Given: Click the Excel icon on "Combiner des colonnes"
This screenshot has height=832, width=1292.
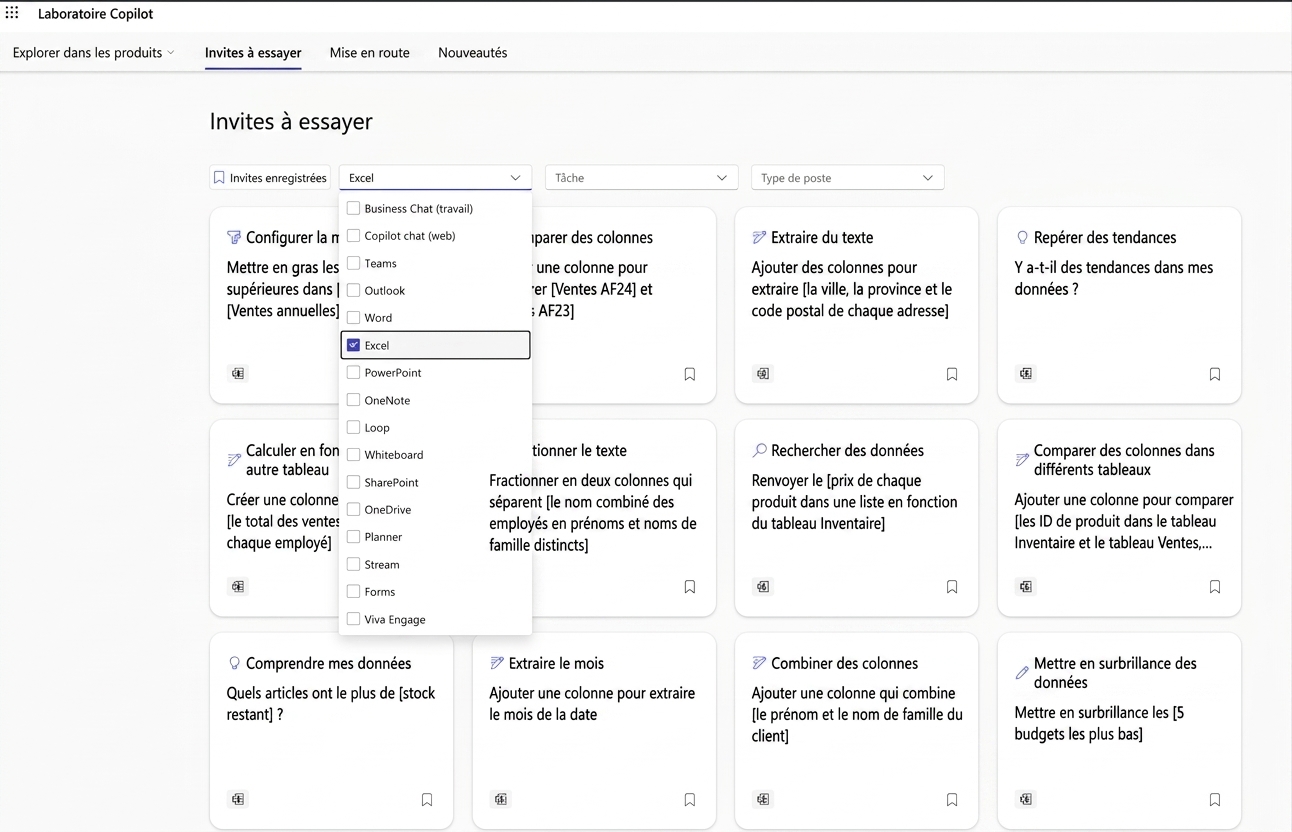Looking at the screenshot, I should [763, 799].
